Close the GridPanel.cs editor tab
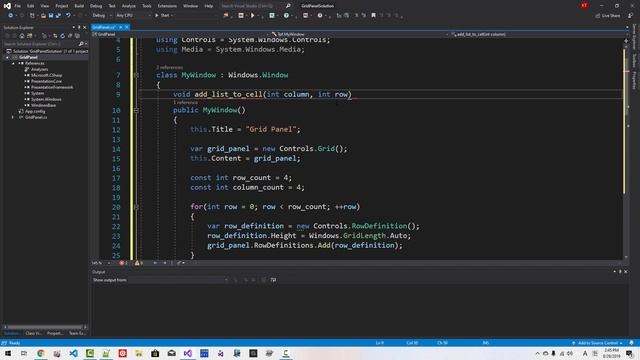Image resolution: width=640 pixels, height=360 pixels. coord(127,27)
